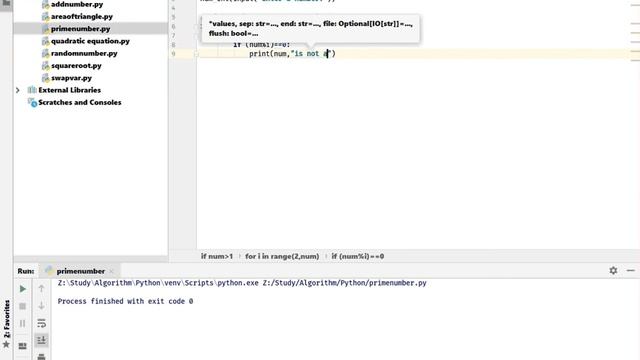This screenshot has height=360, width=640.
Task: Click 'Process finished with exit code 0' text
Action: pos(125,301)
